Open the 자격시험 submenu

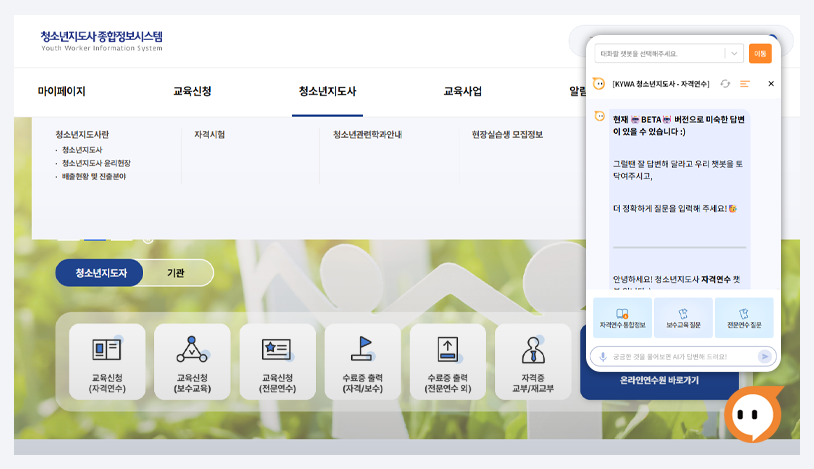click(210, 135)
